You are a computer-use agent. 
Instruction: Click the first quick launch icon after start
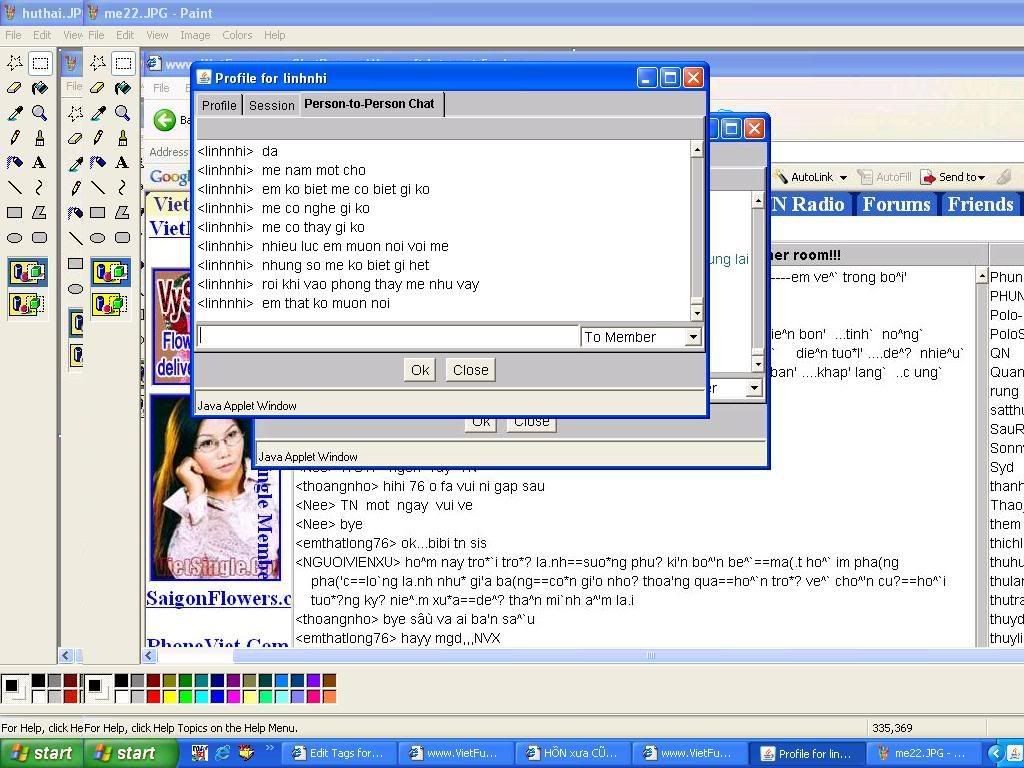[199, 752]
